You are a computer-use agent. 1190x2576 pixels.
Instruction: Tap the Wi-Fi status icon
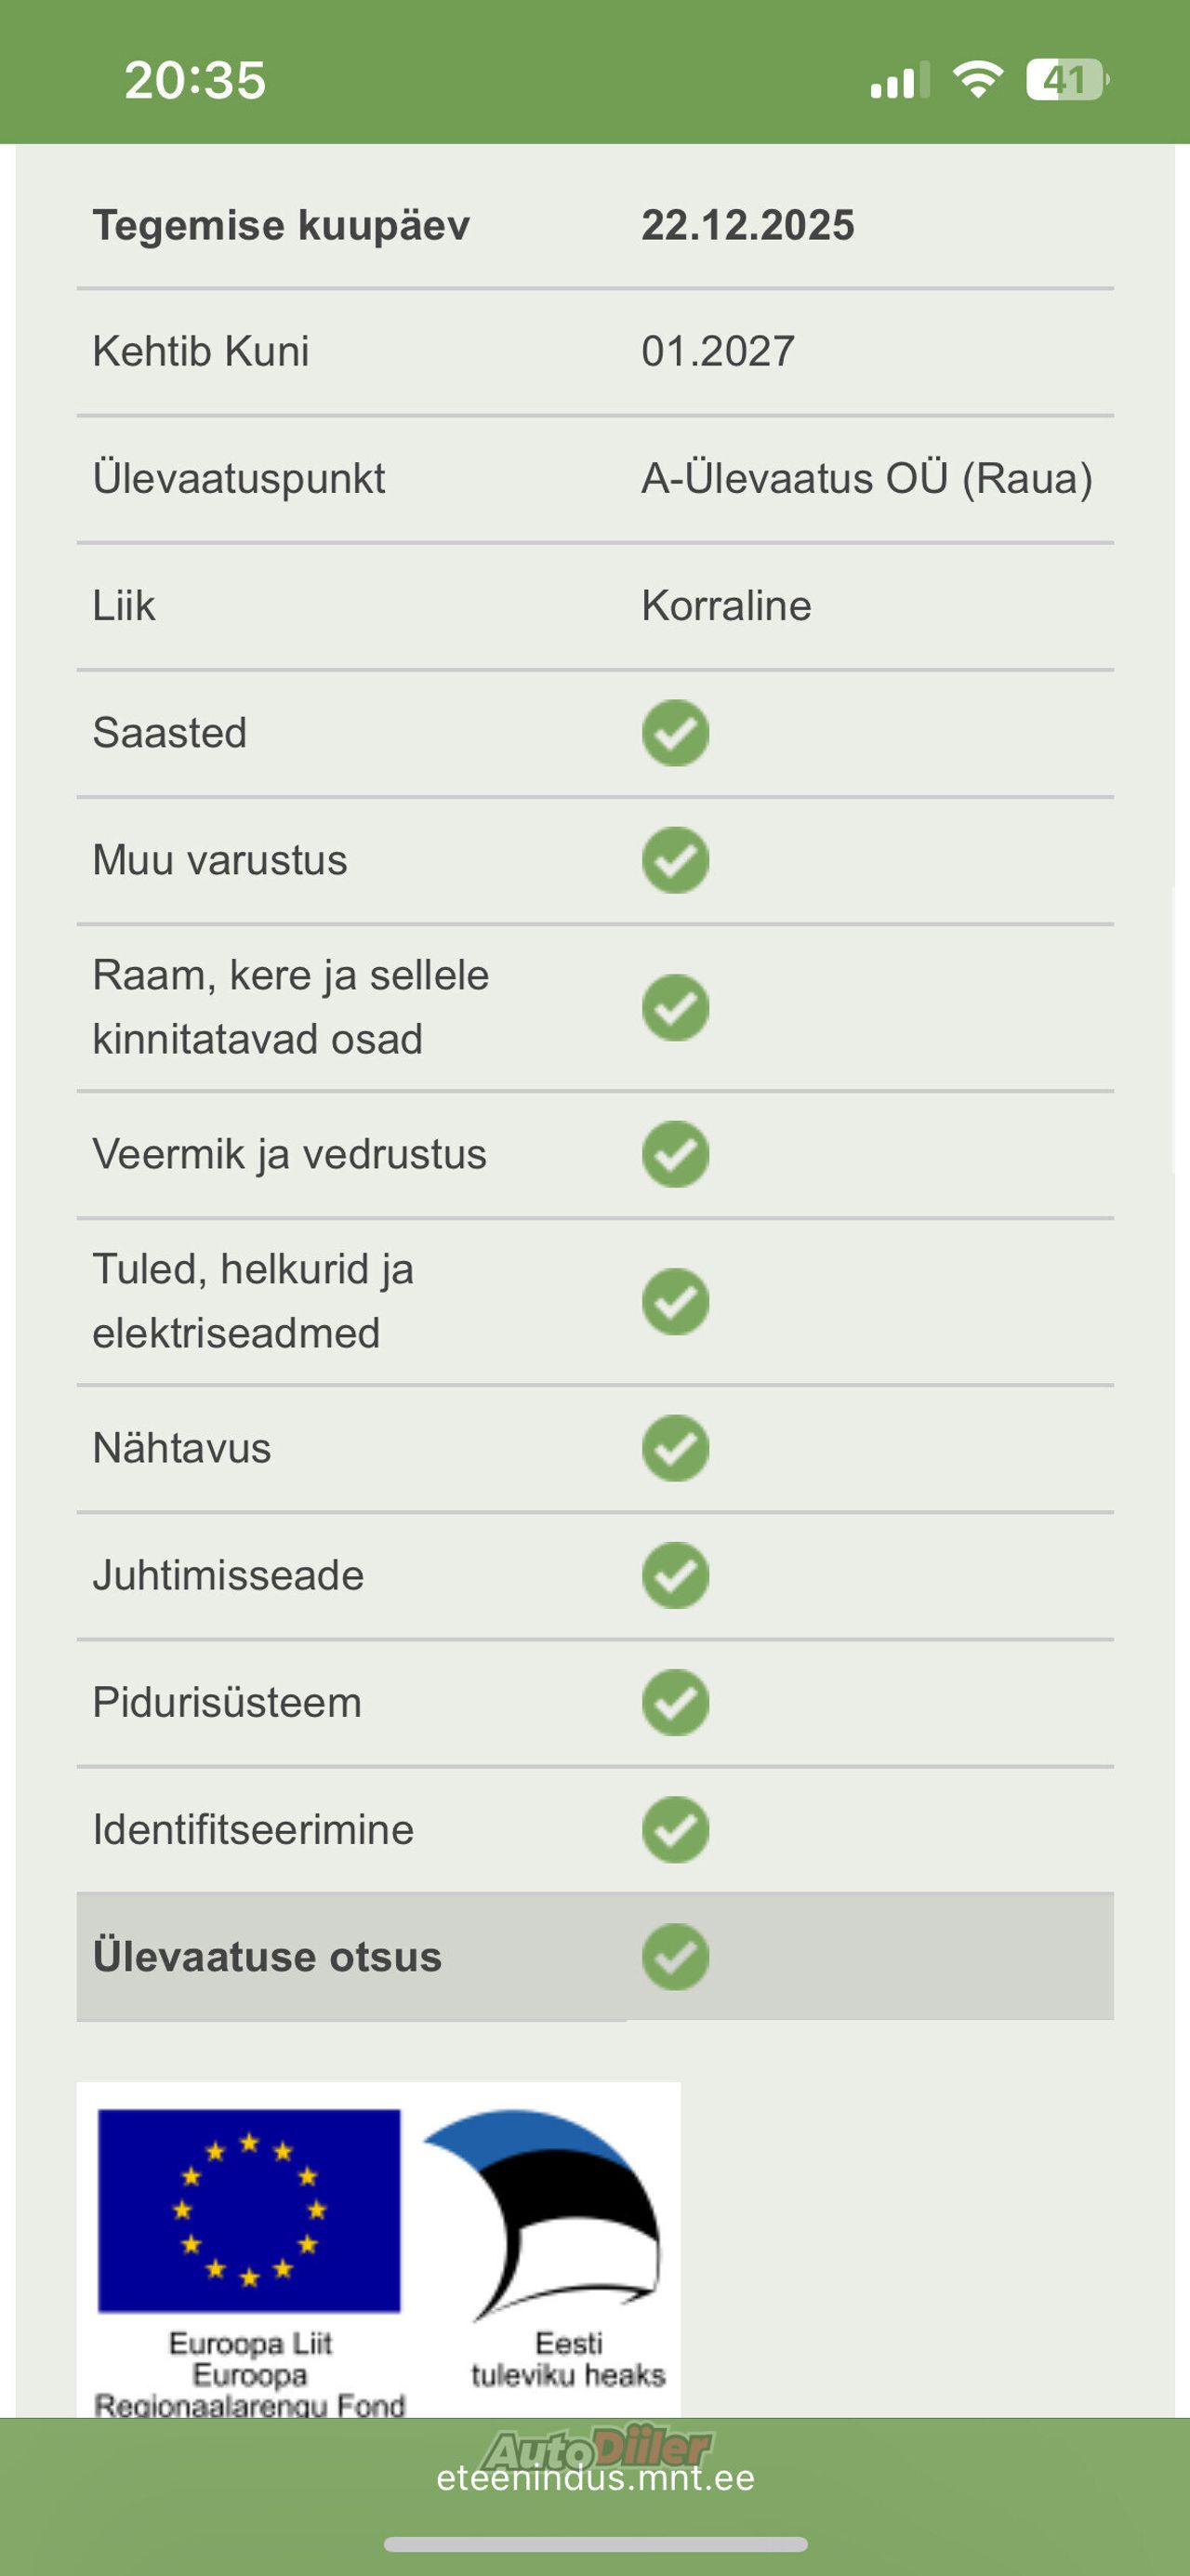click(977, 80)
